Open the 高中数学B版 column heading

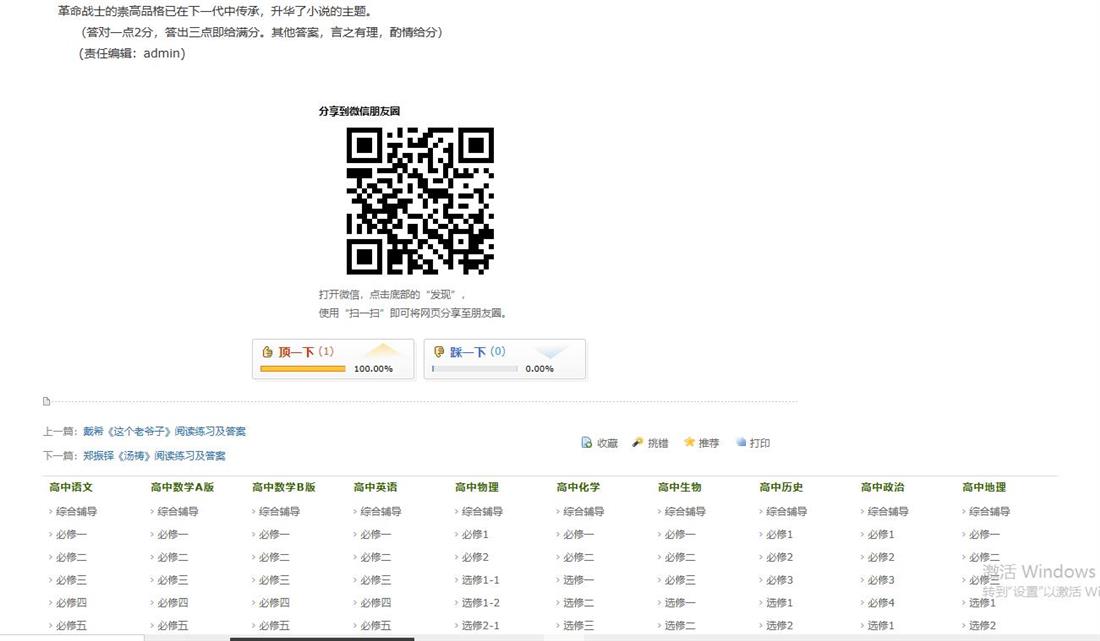pyautogui.click(x=283, y=487)
